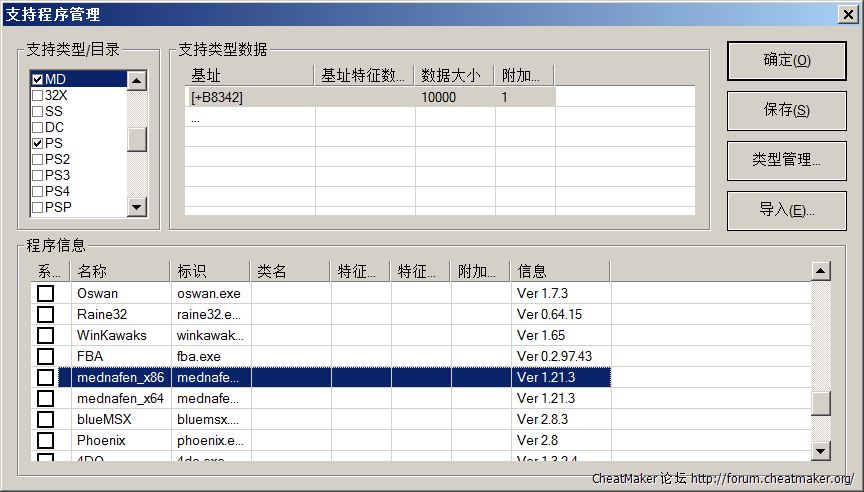Click the 基址 column header
This screenshot has height=492, width=864.
pos(248,76)
